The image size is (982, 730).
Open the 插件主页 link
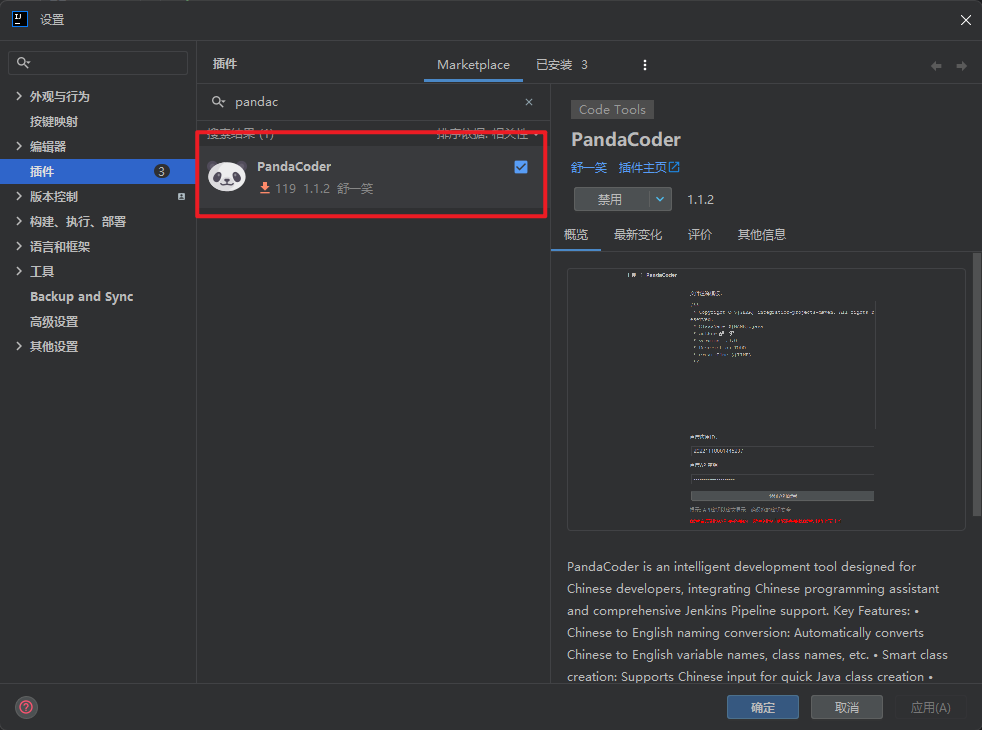coord(649,168)
